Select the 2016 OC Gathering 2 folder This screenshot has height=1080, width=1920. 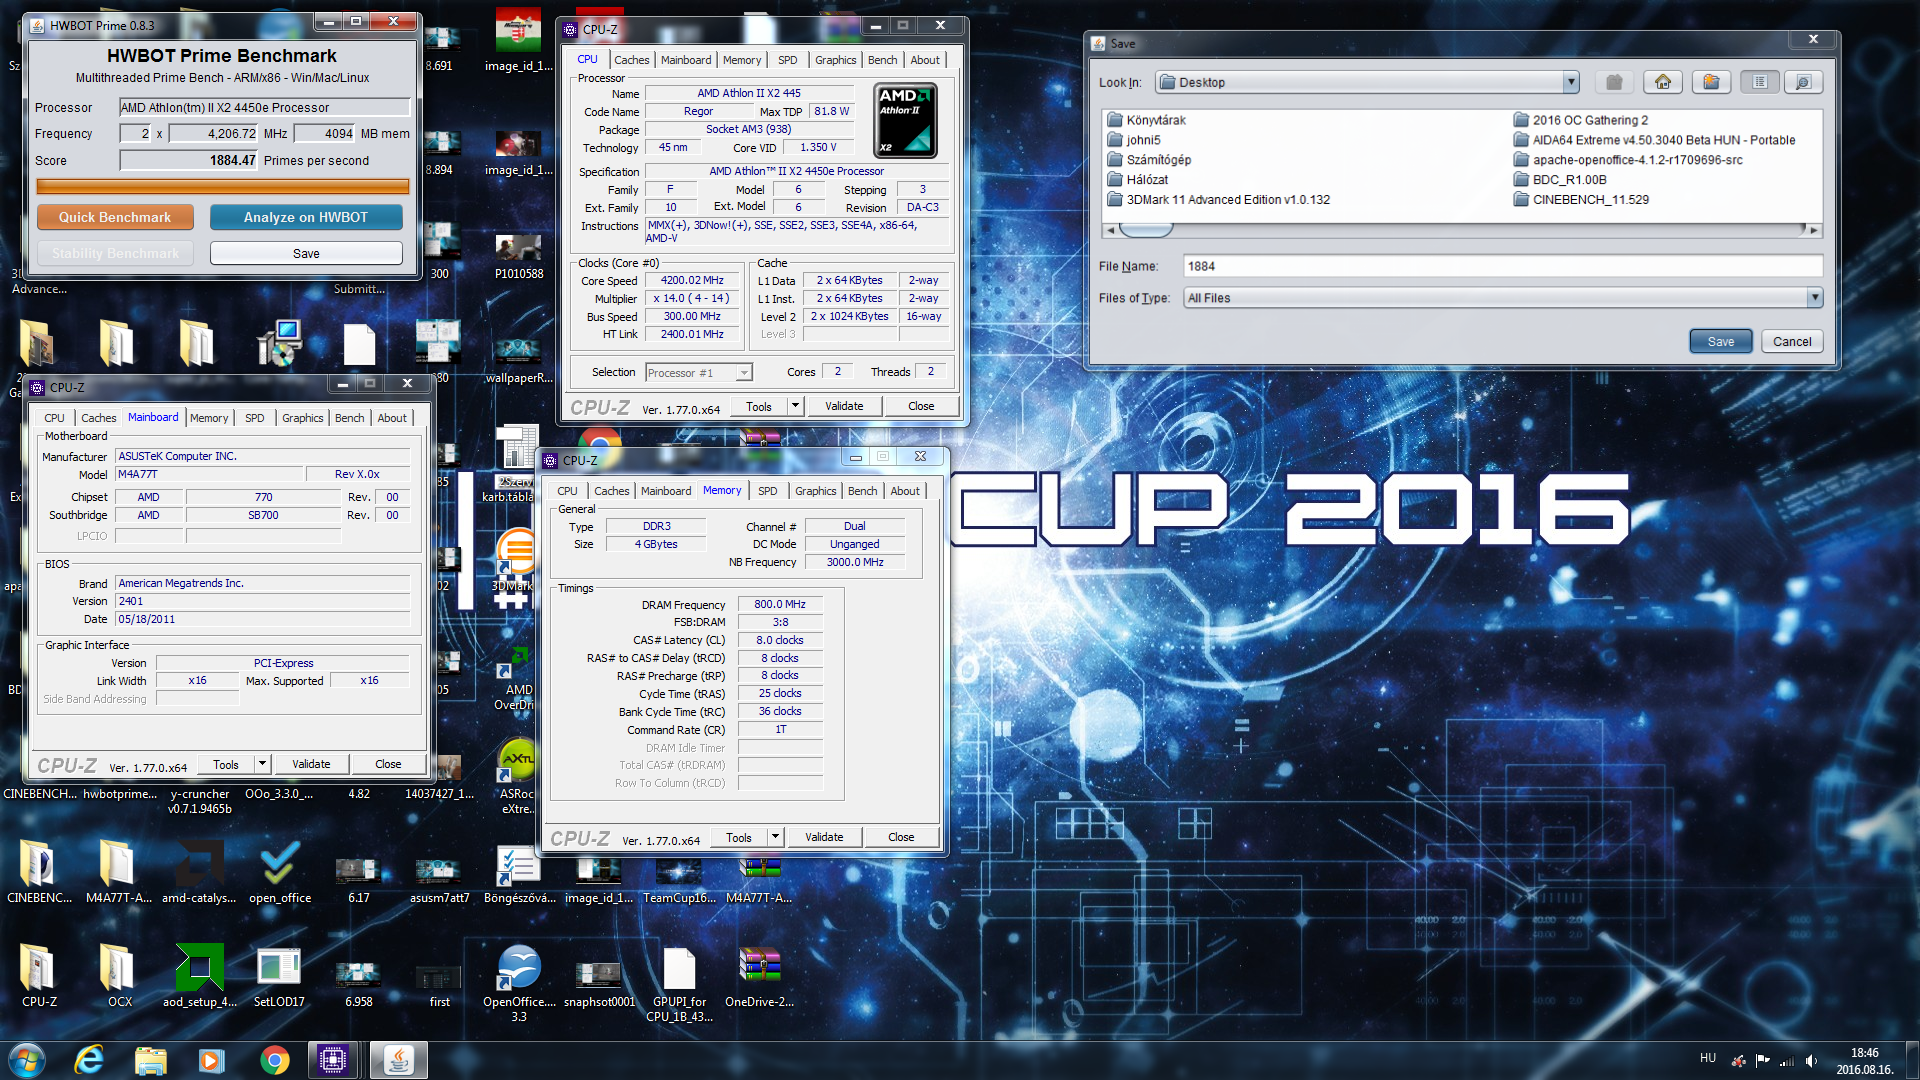click(1580, 120)
